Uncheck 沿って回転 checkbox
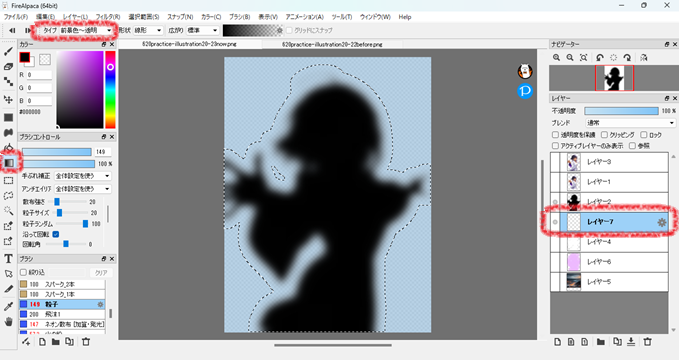The image size is (679, 360). click(55, 234)
